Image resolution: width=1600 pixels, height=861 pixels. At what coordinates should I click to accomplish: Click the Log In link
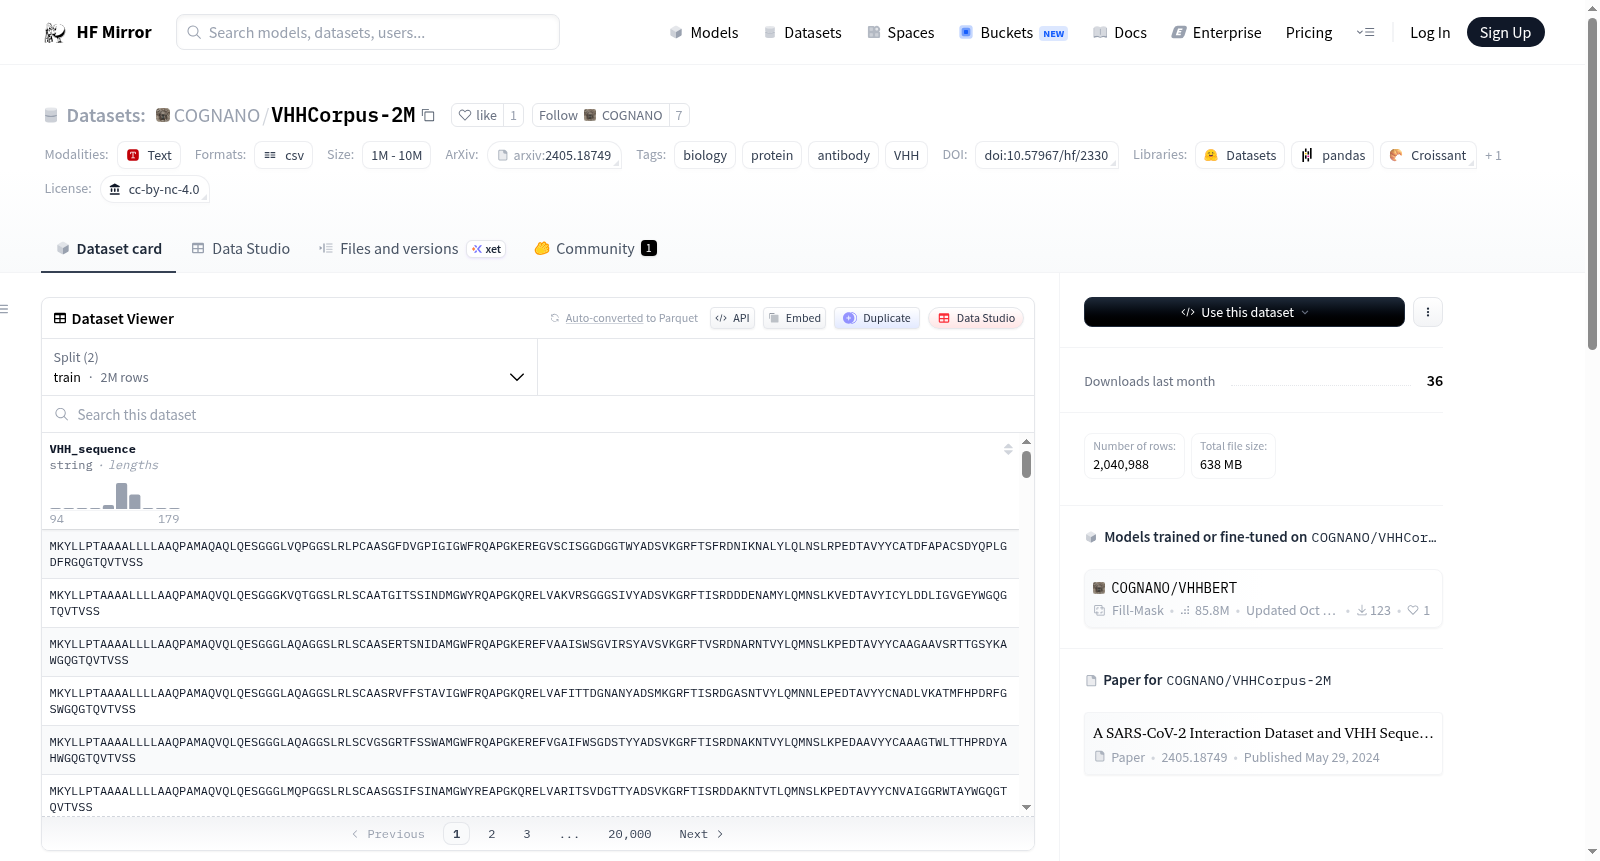click(1430, 32)
